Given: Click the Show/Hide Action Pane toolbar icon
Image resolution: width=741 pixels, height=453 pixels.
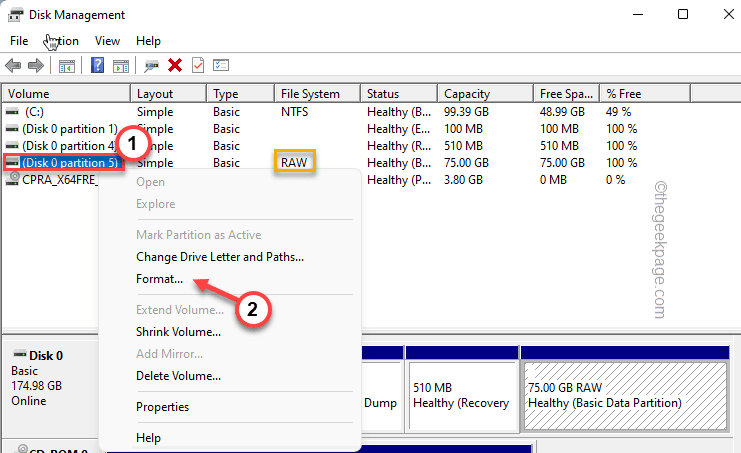Looking at the screenshot, I should pos(119,66).
